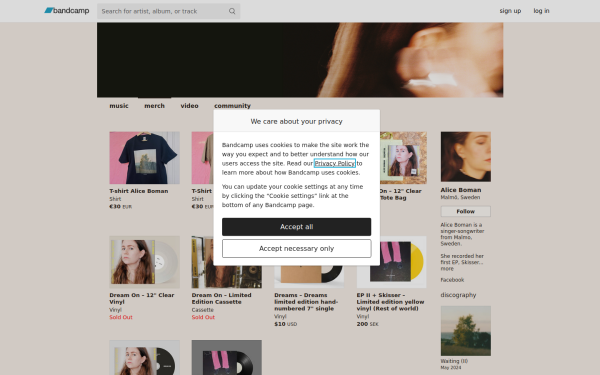Click the Follow button
The height and width of the screenshot is (375, 600).
coord(466,211)
